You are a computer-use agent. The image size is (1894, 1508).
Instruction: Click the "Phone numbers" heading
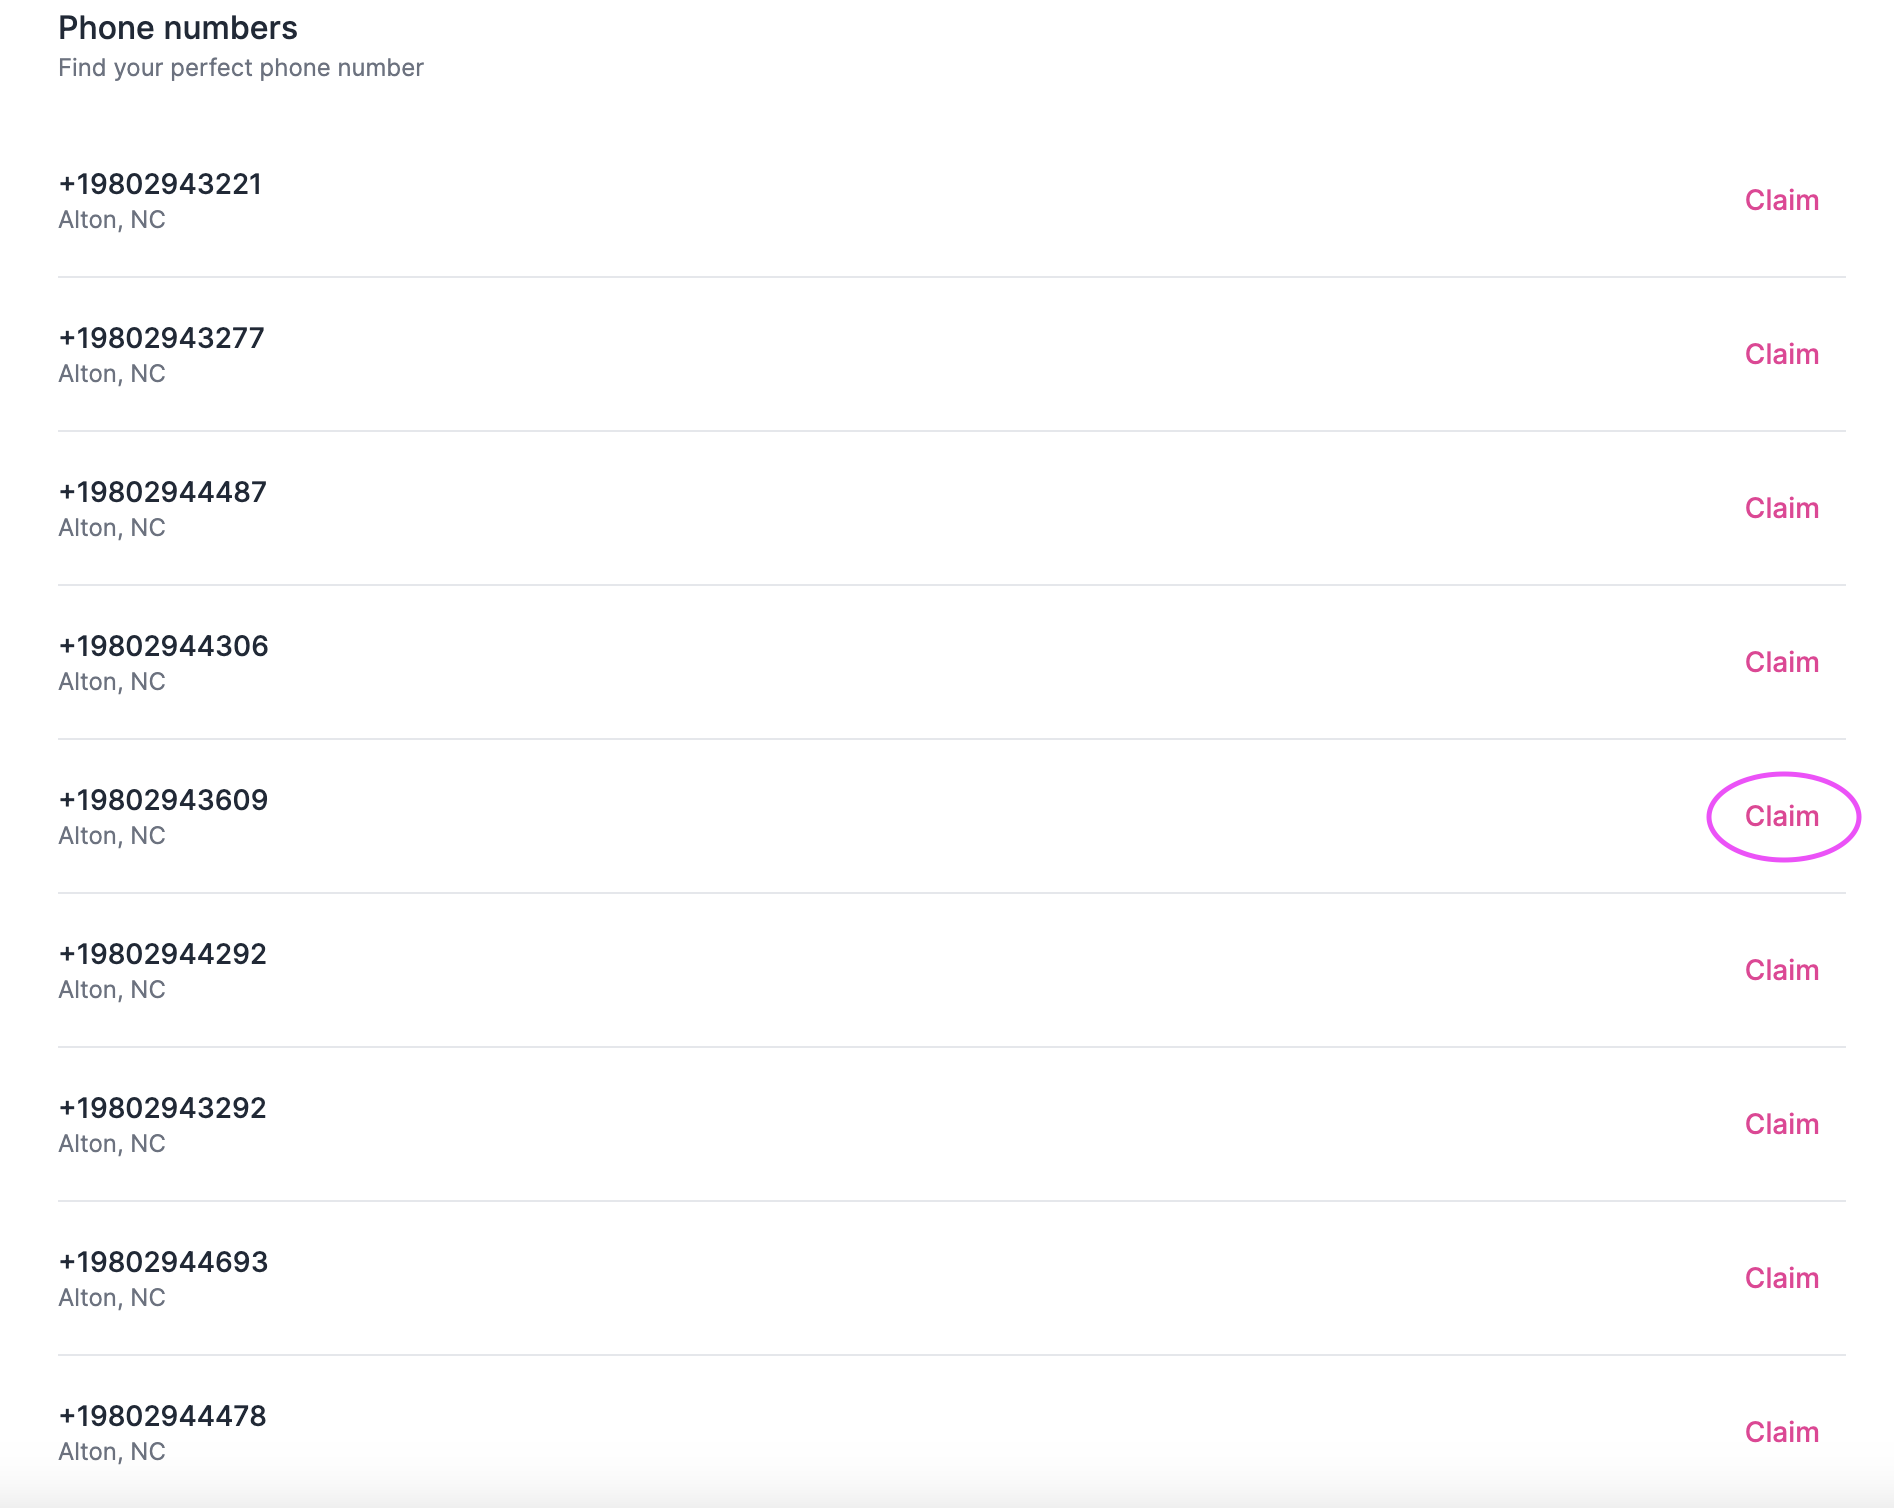point(178,28)
